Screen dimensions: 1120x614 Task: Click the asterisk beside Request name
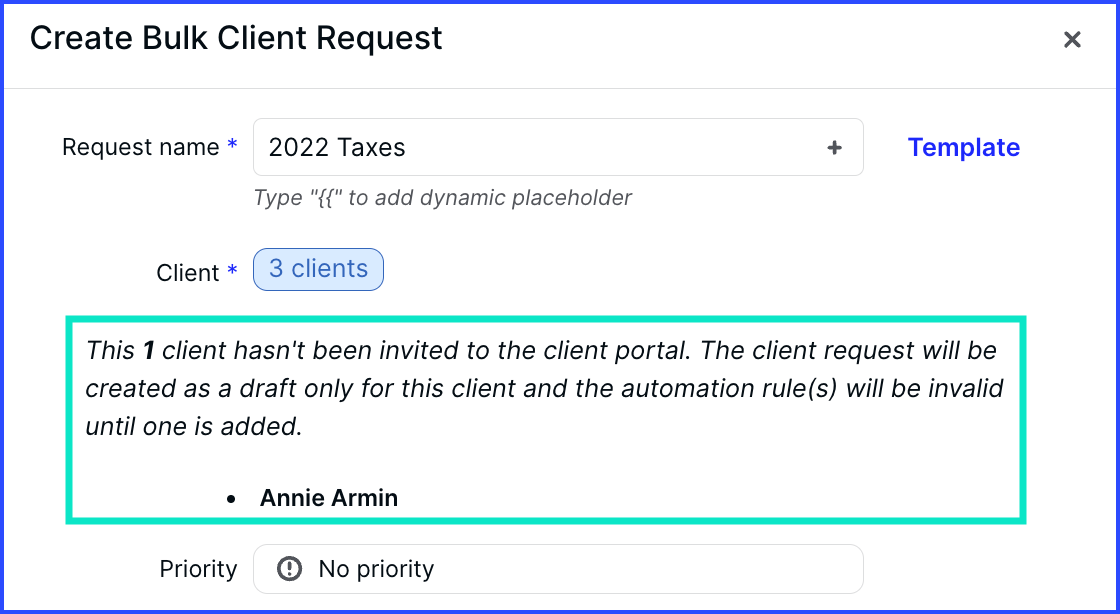pos(232,145)
